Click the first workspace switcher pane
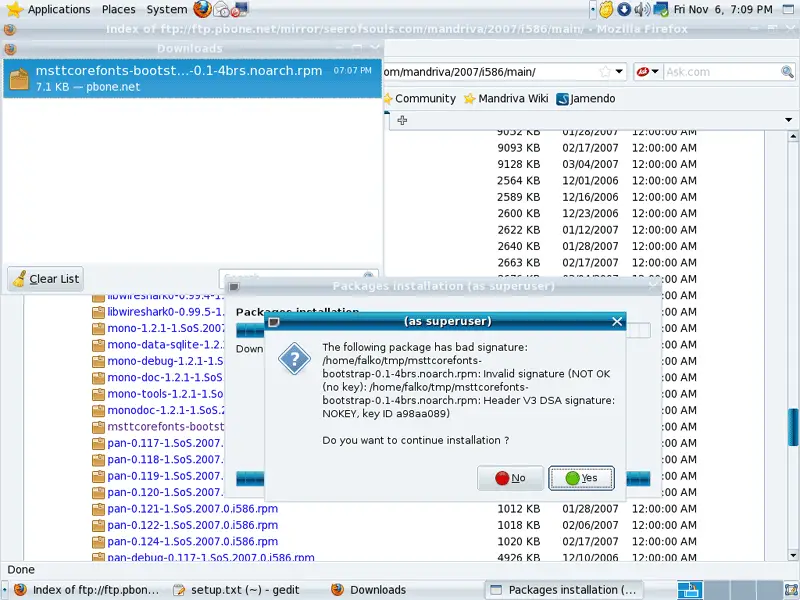This screenshot has height=600, width=800. click(x=690, y=590)
